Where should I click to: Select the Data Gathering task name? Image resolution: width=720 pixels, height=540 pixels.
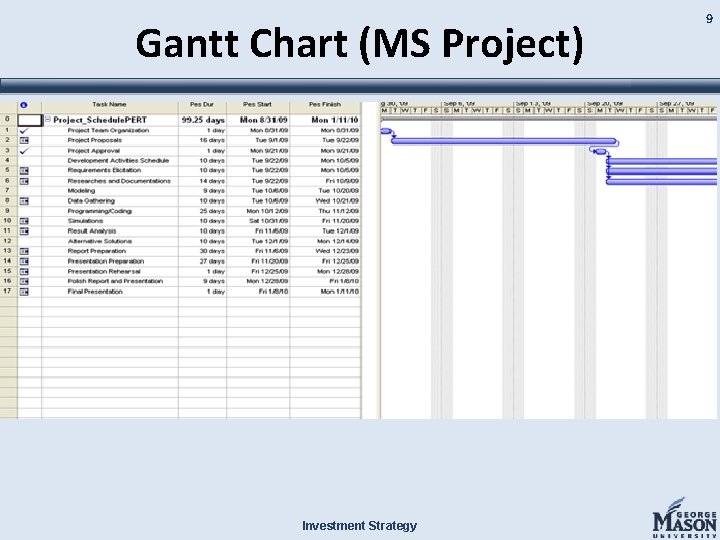(91, 201)
